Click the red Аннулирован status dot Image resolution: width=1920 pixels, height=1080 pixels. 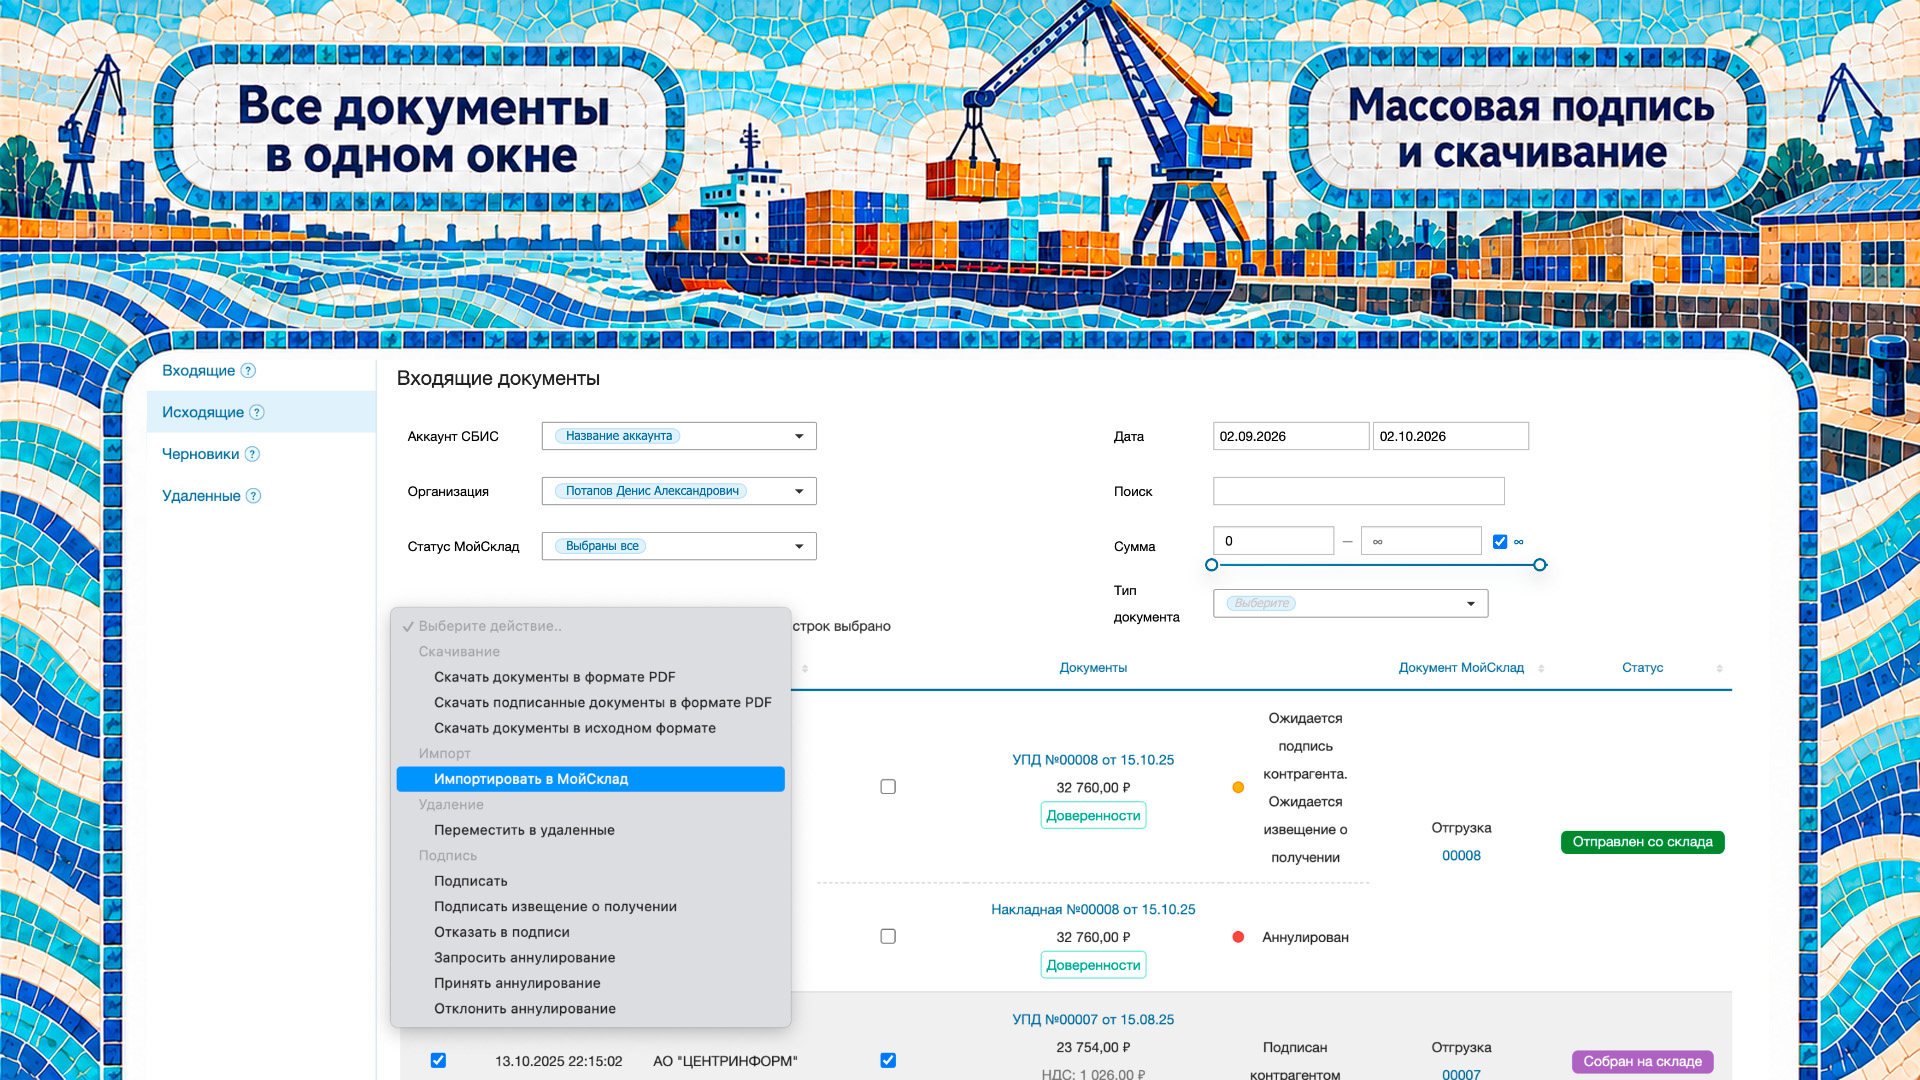point(1238,938)
